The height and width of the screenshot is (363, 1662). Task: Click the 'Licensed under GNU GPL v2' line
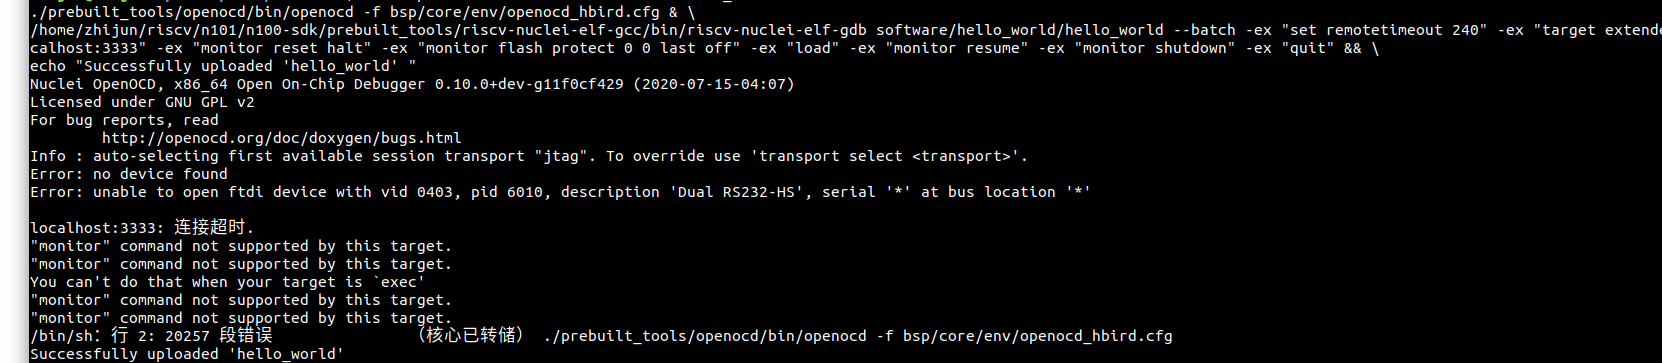point(142,102)
